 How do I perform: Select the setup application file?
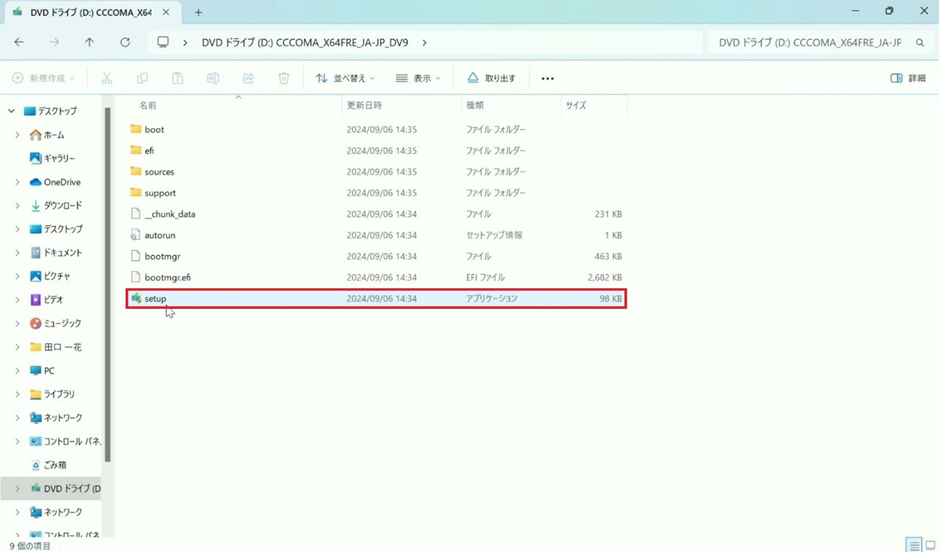click(x=155, y=299)
